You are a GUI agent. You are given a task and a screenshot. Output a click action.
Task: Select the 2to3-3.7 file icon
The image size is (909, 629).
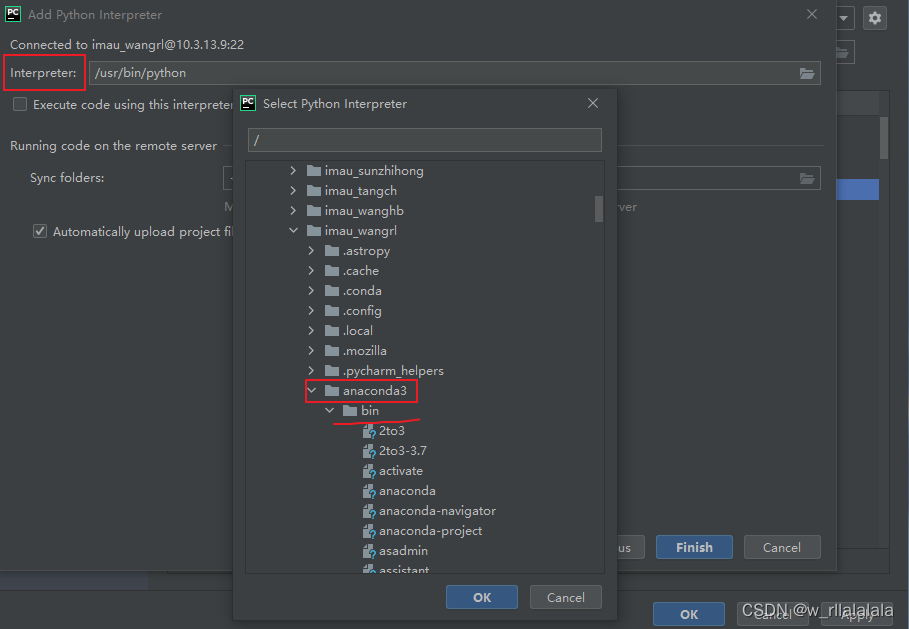tap(369, 451)
